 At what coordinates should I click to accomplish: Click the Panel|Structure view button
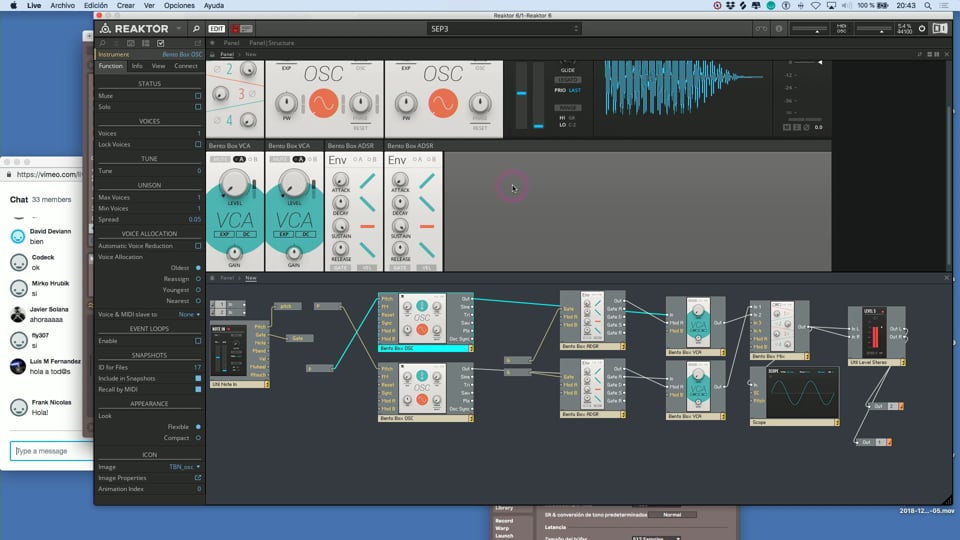272,43
